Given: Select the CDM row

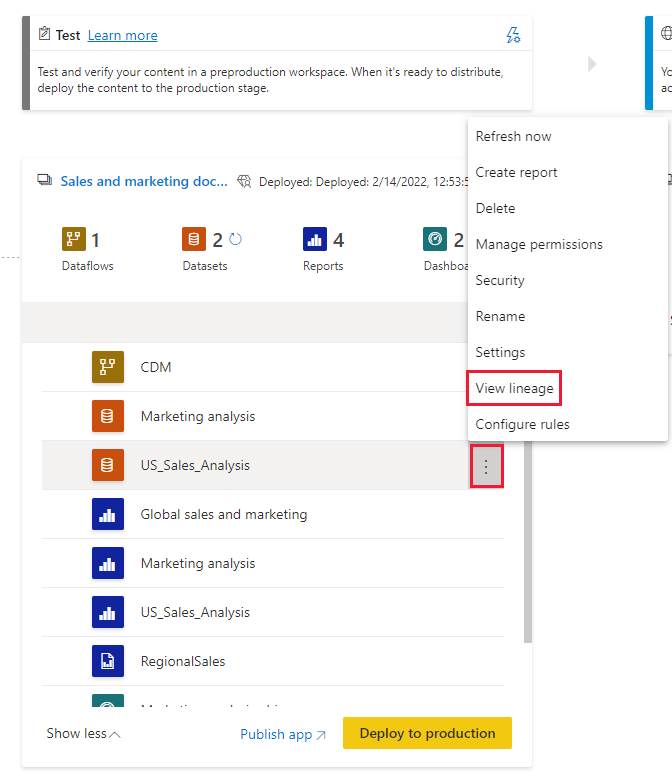Looking at the screenshot, I should (273, 367).
